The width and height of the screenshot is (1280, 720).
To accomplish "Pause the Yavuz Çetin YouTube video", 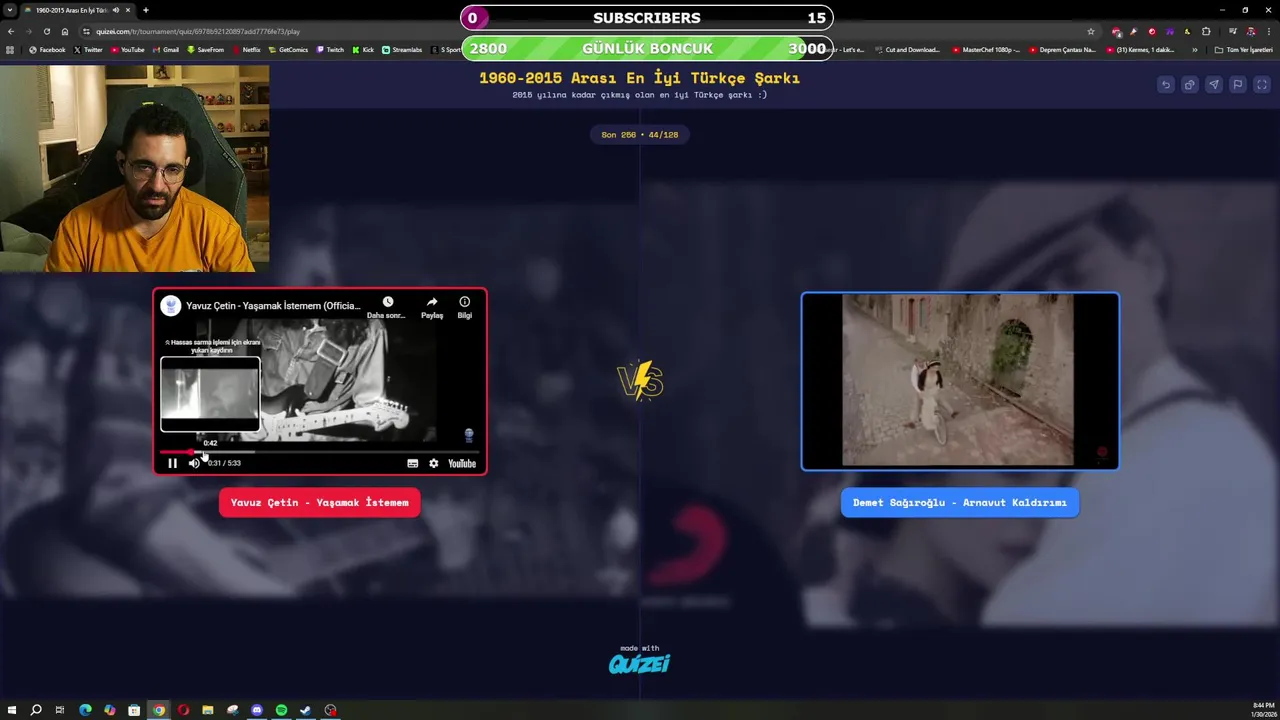I will [x=172, y=463].
